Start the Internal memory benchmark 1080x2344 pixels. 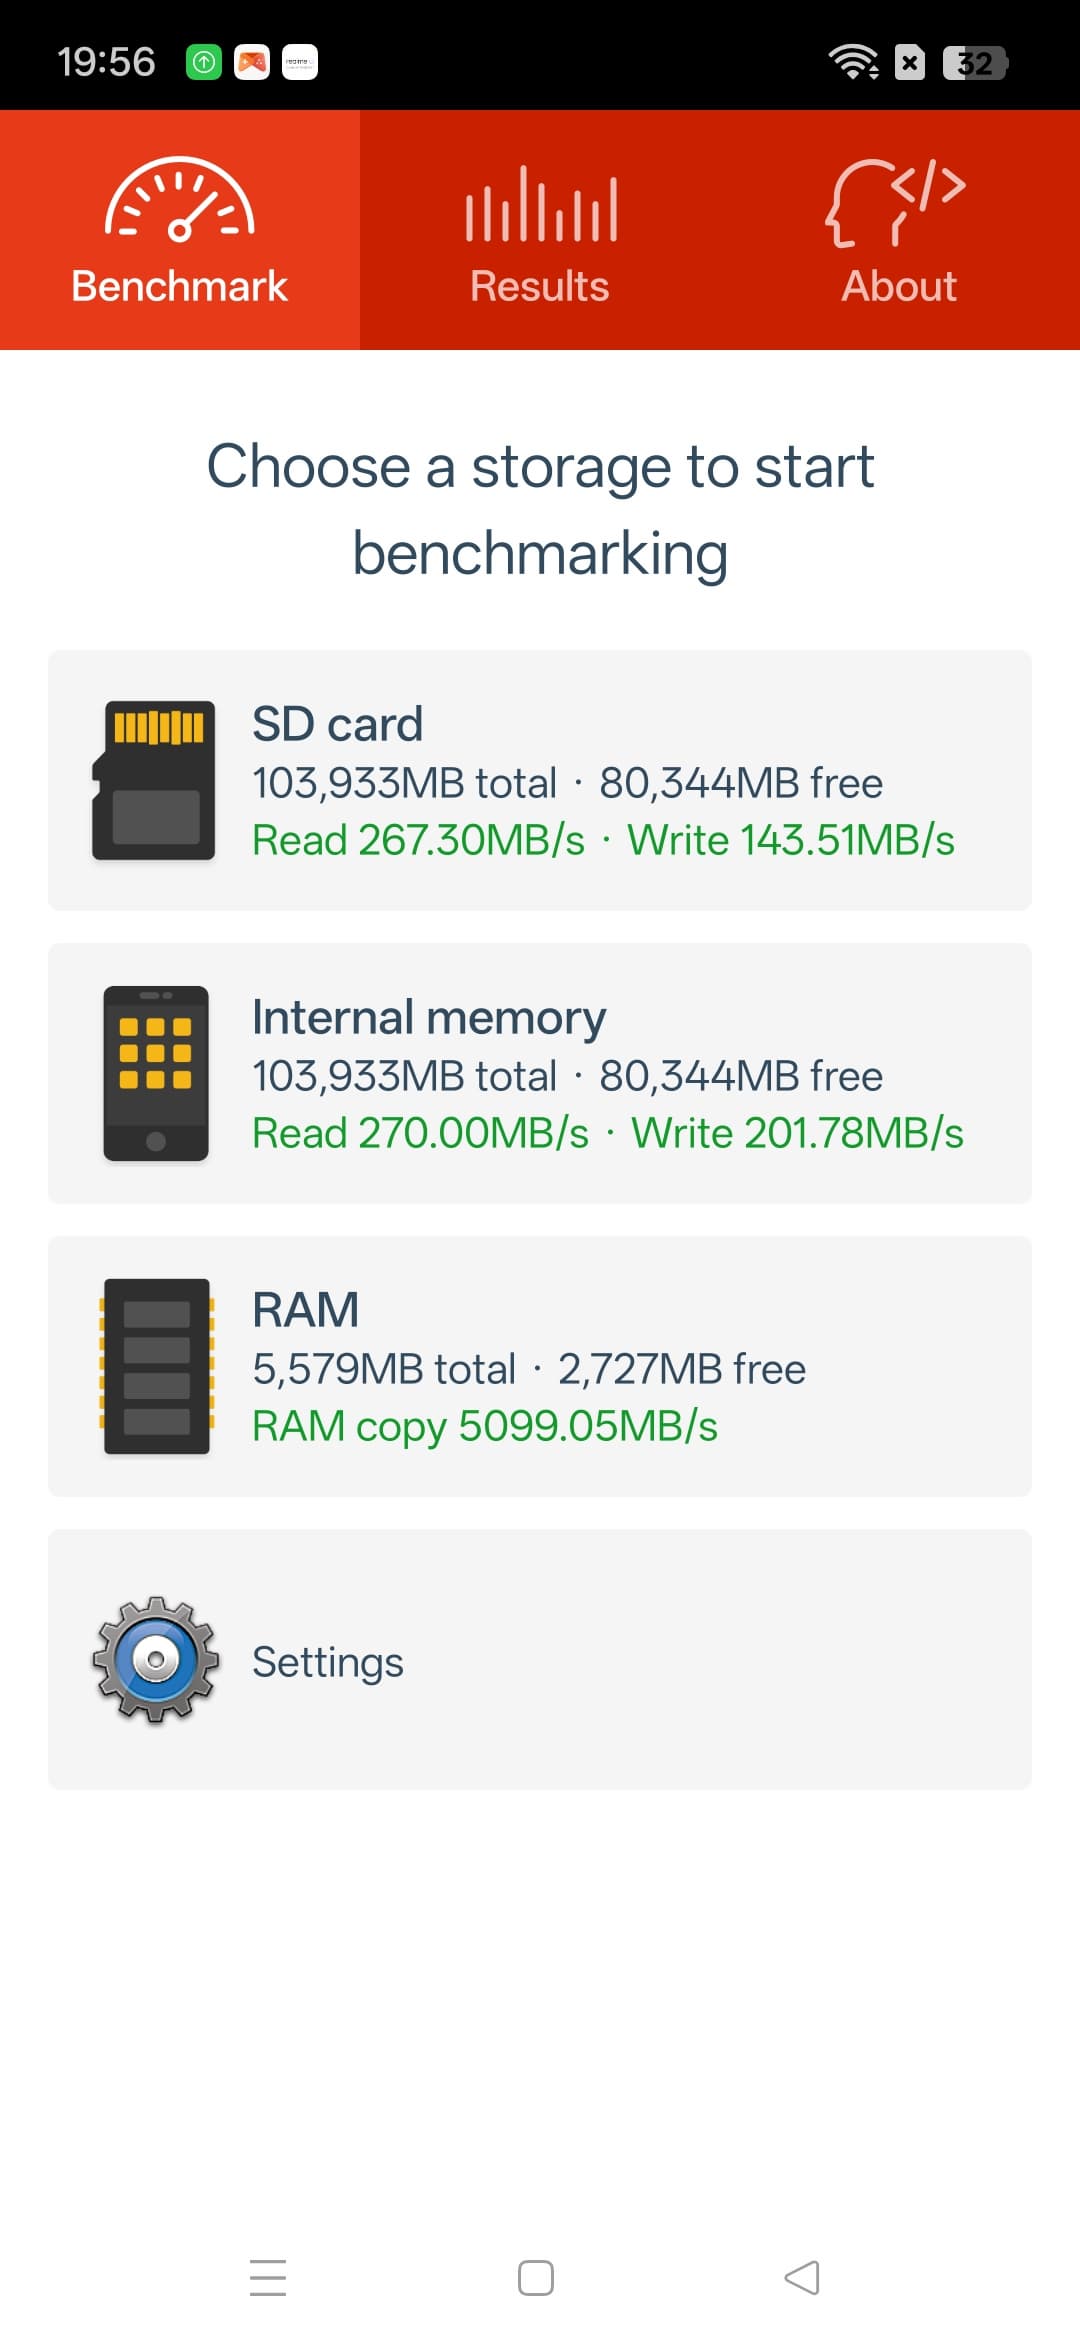pyautogui.click(x=600, y=1073)
